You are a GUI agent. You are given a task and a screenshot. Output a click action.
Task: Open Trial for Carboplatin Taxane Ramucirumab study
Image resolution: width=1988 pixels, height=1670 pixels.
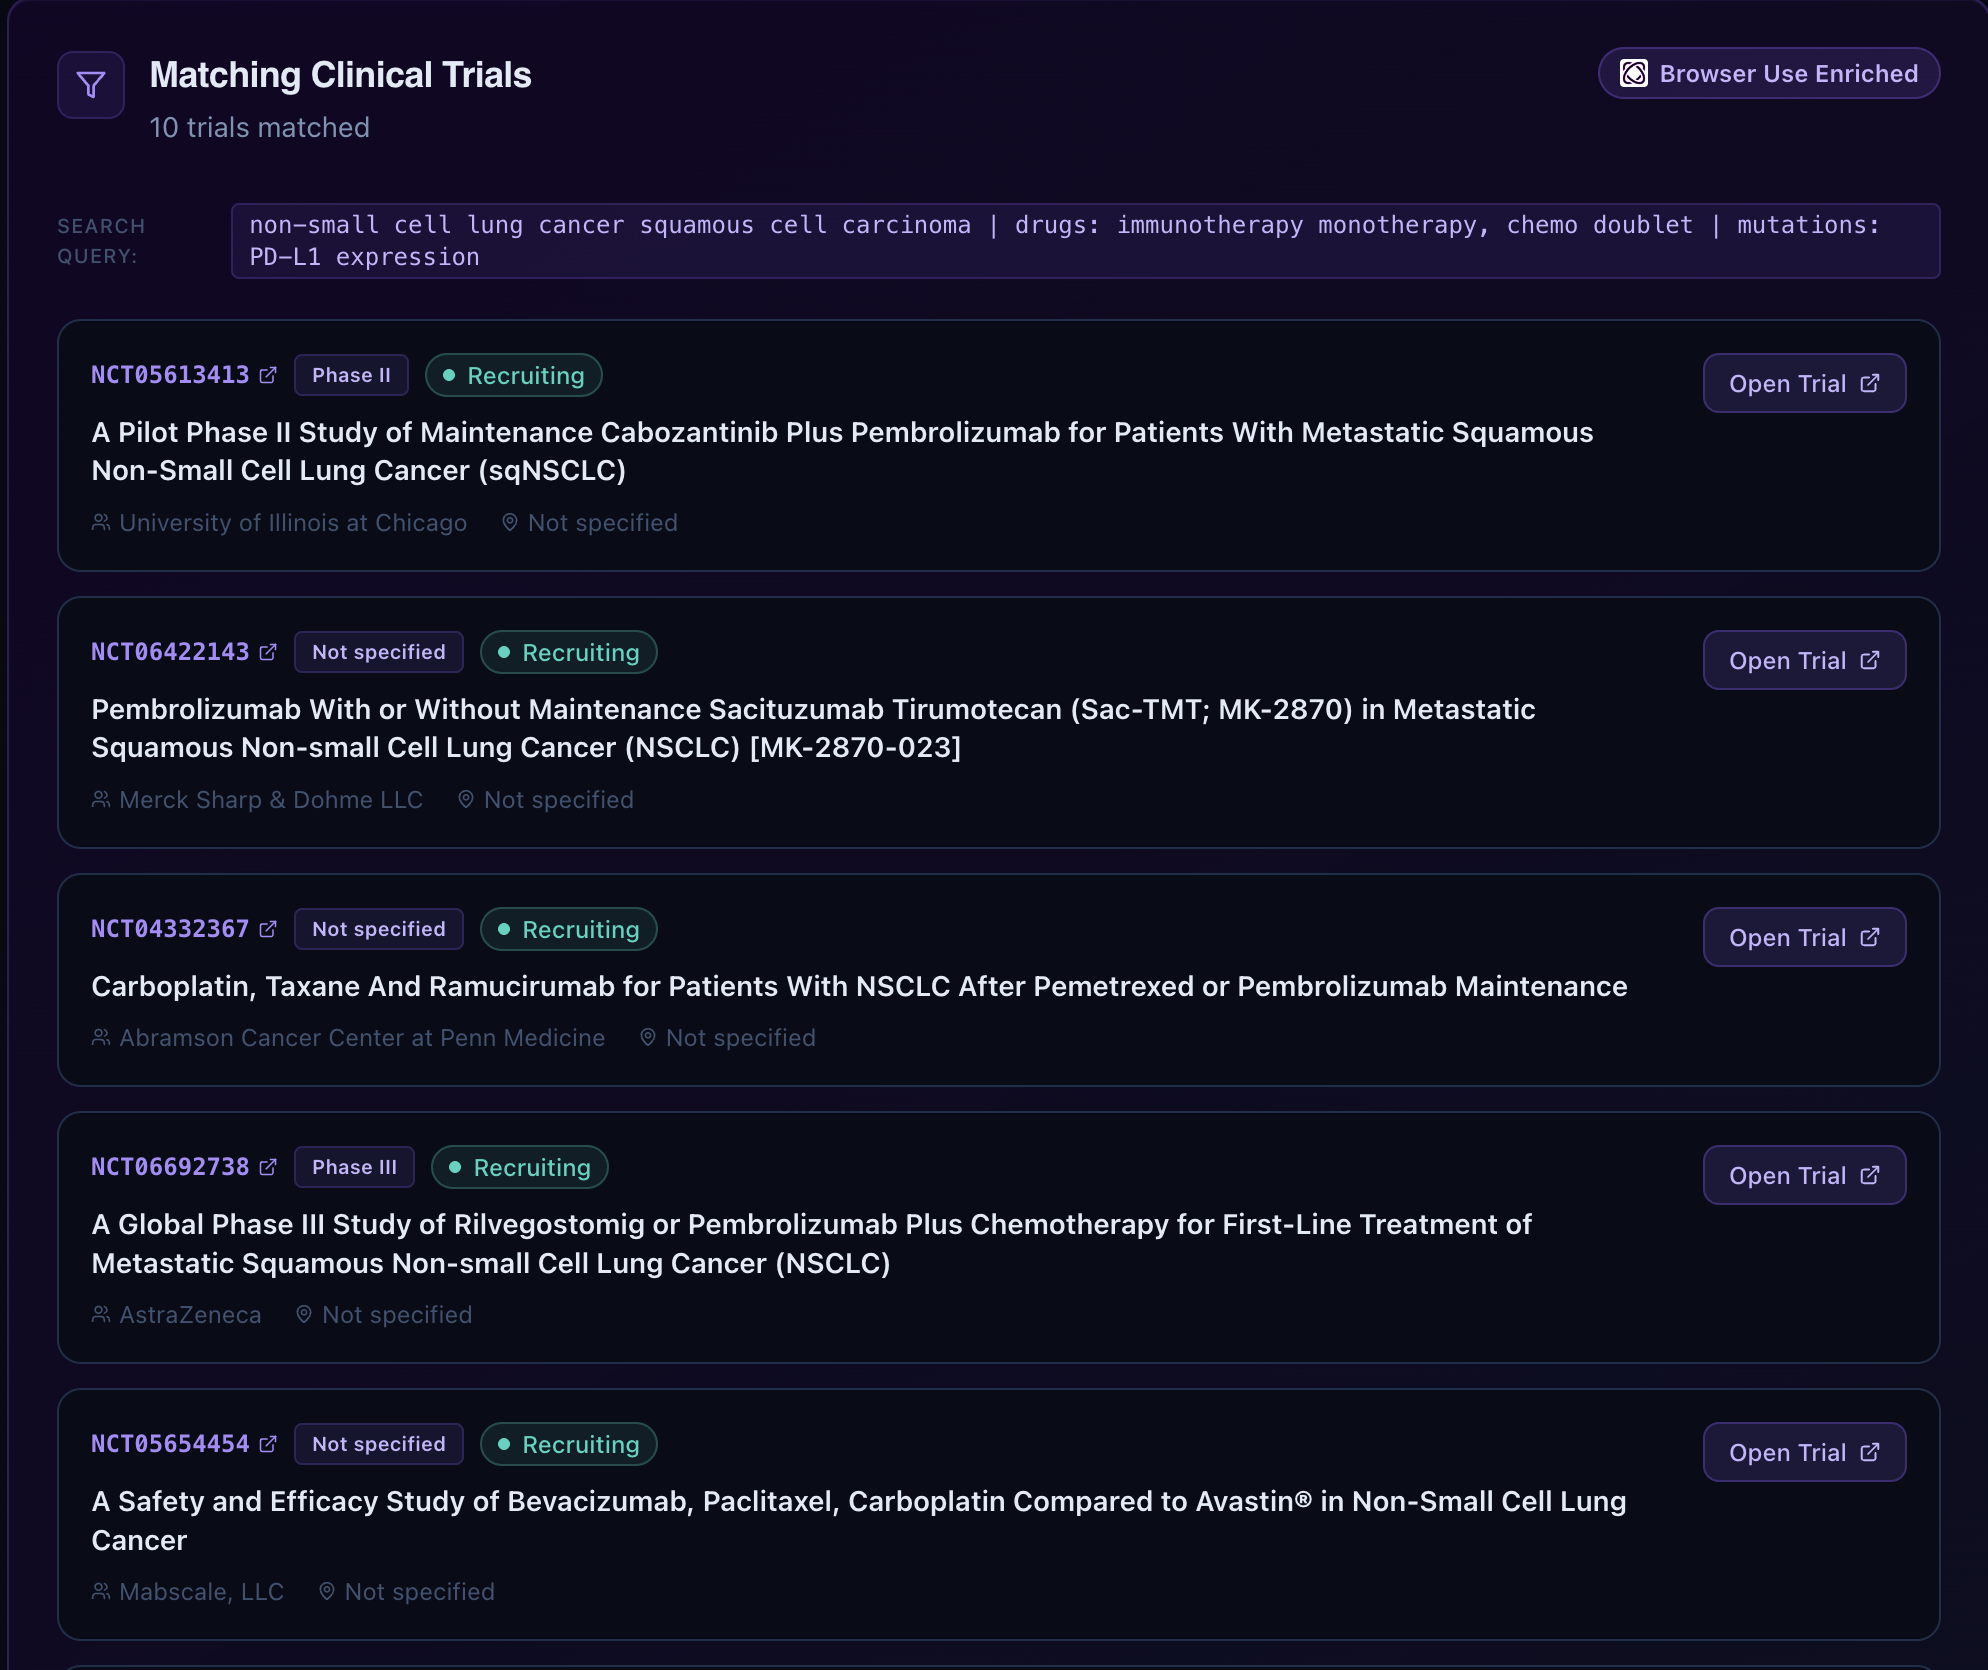[x=1803, y=937]
